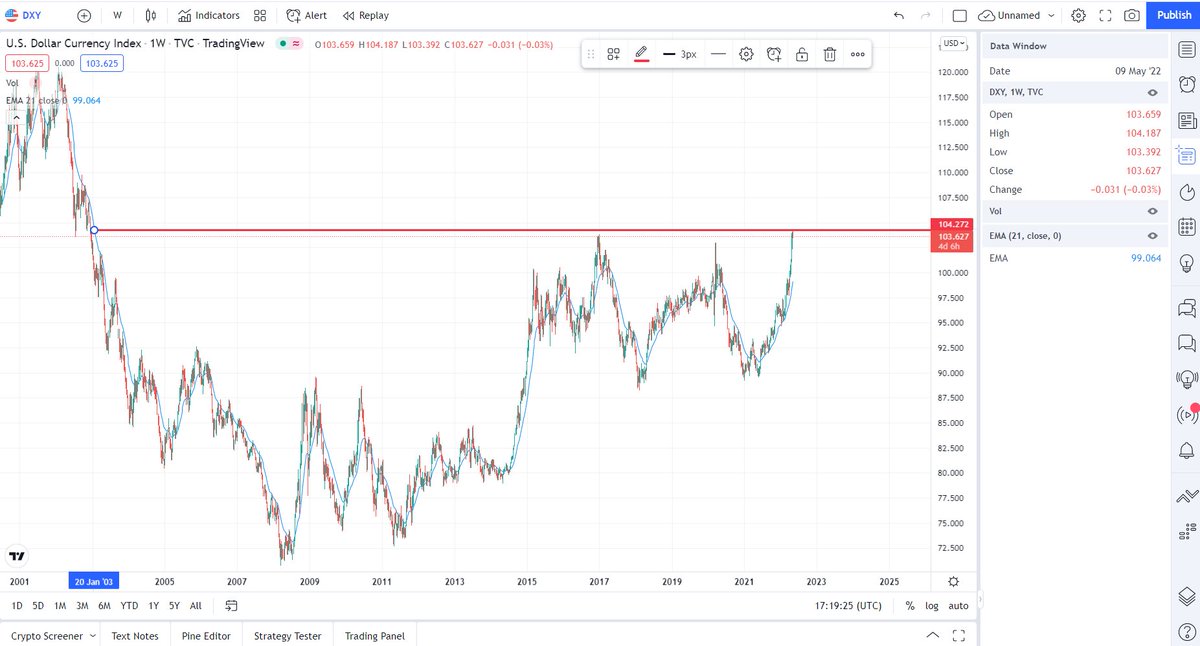Click the Undo arrow in top toolbar
Image resolution: width=1200 pixels, height=646 pixels.
pos(898,15)
